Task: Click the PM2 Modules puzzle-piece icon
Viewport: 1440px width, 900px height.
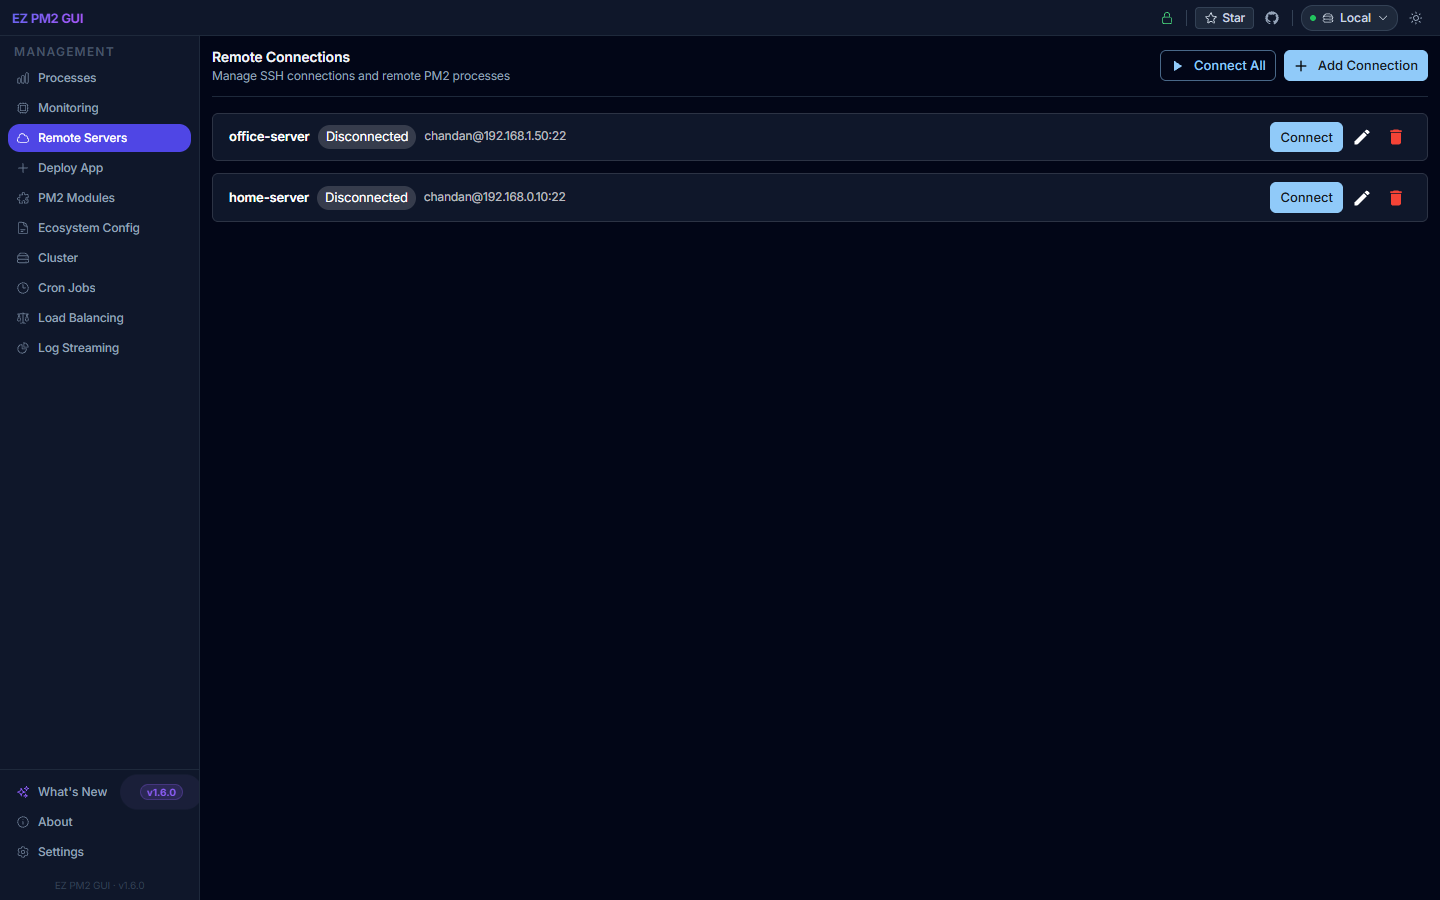Action: (22, 198)
